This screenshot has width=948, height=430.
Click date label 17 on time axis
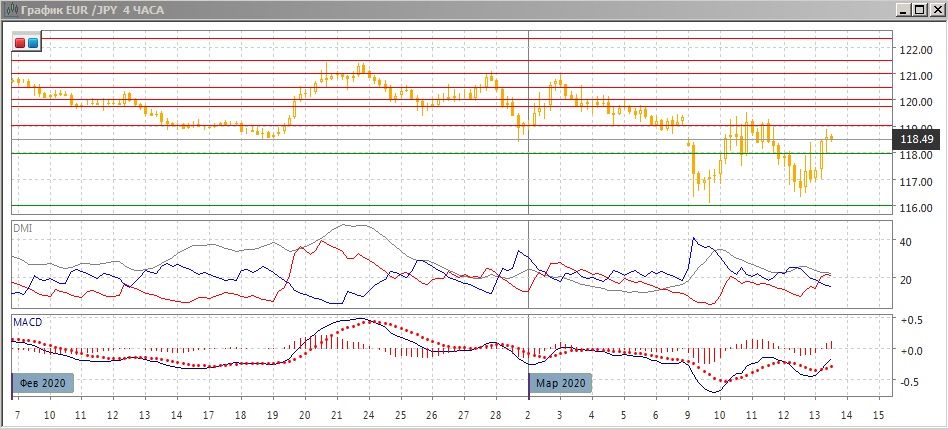pos(209,416)
